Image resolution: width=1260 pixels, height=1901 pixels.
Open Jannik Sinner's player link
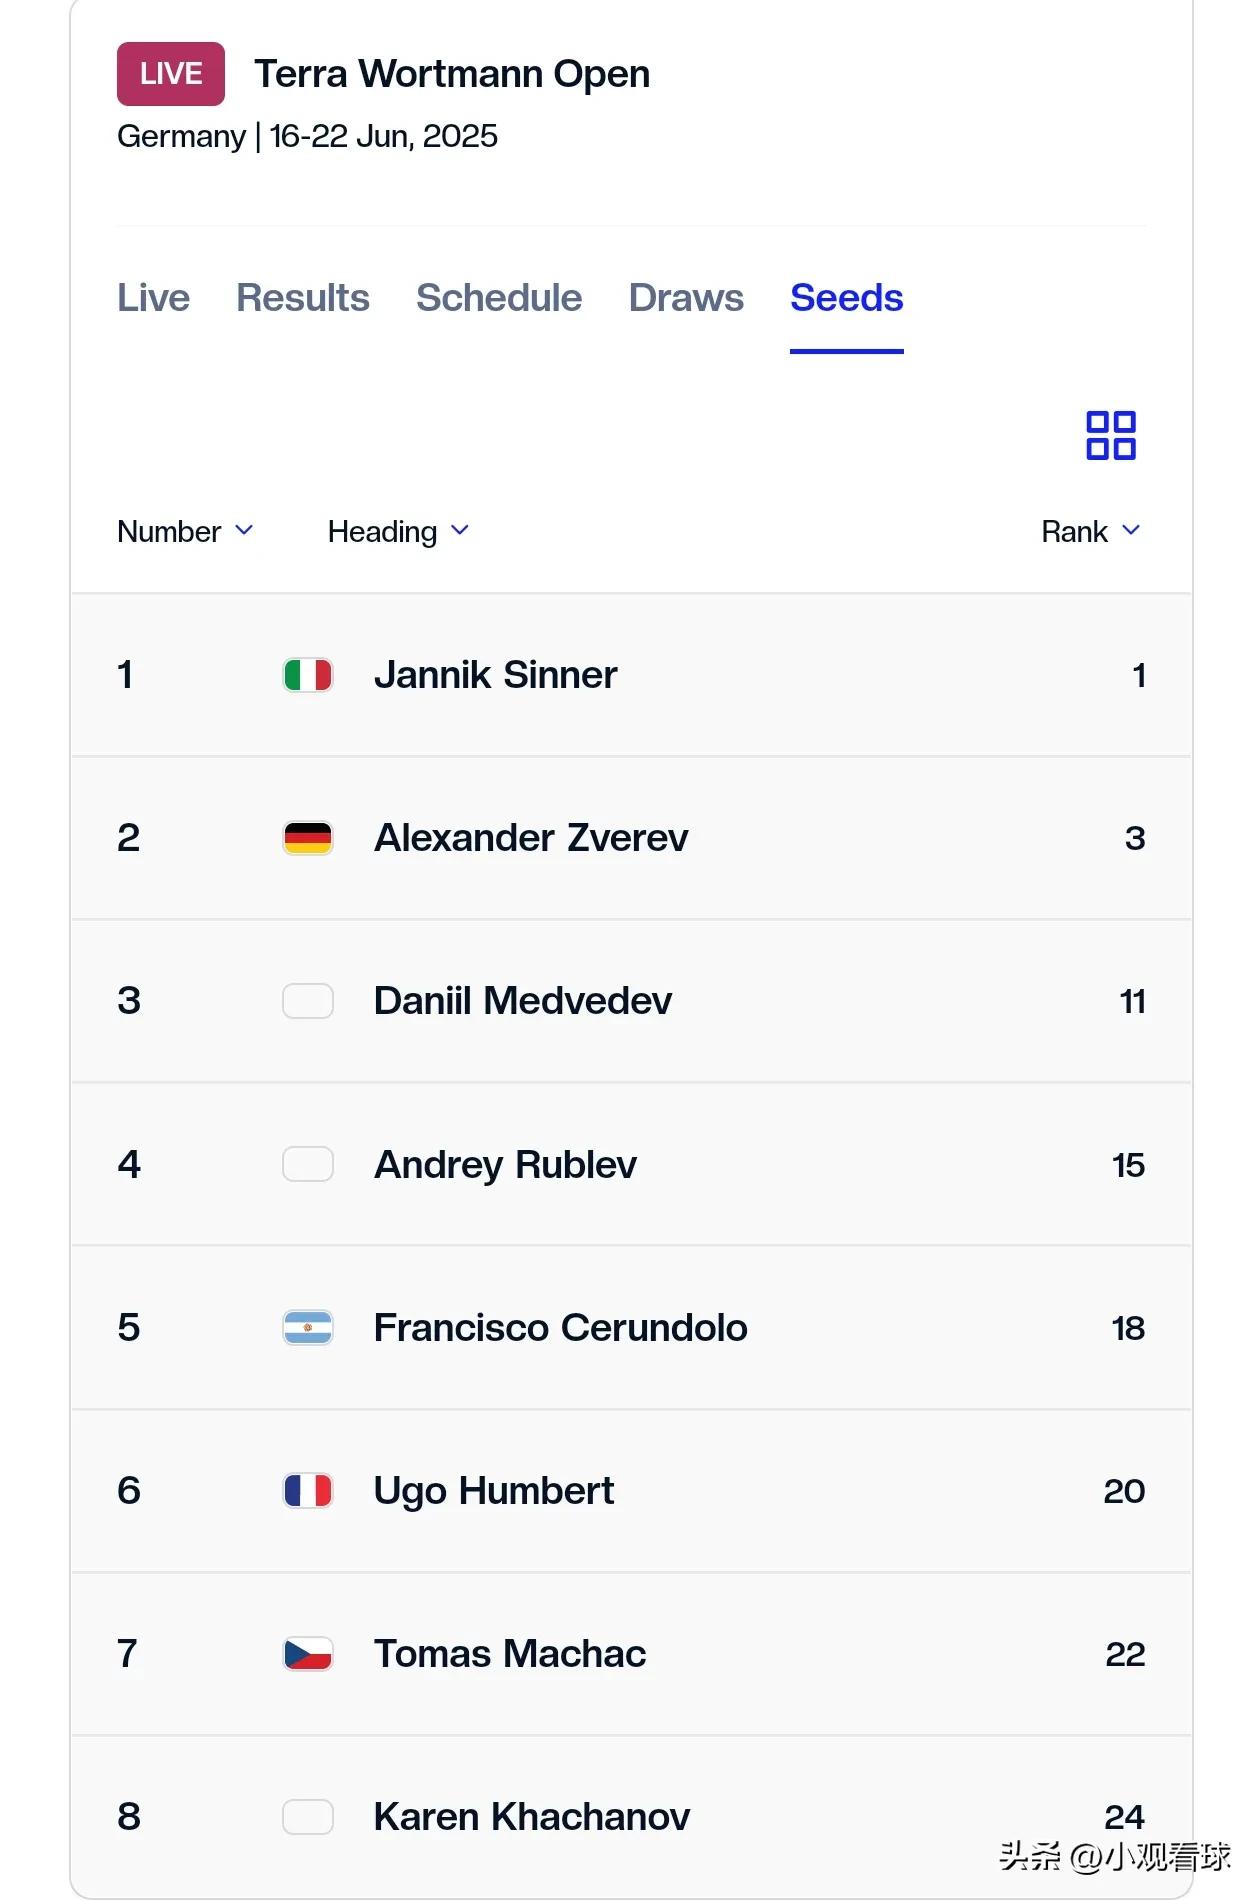495,675
